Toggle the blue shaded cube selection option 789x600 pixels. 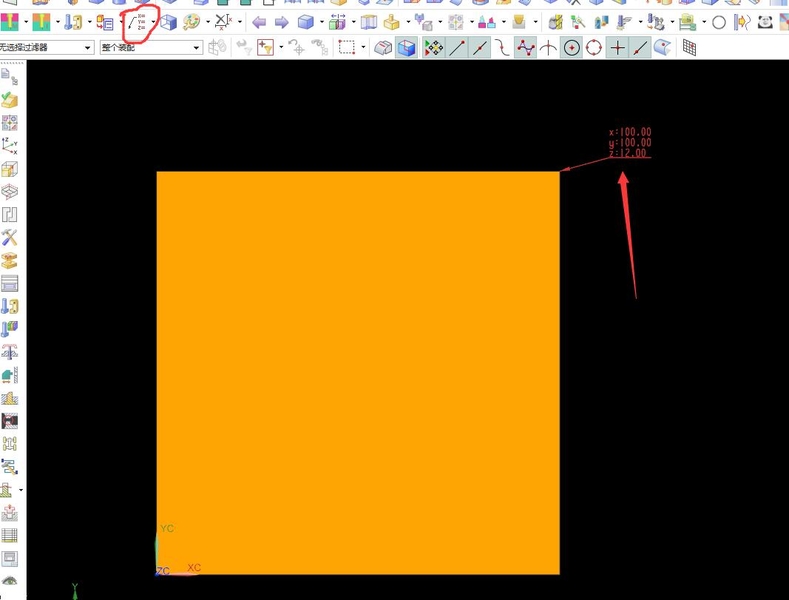407,48
